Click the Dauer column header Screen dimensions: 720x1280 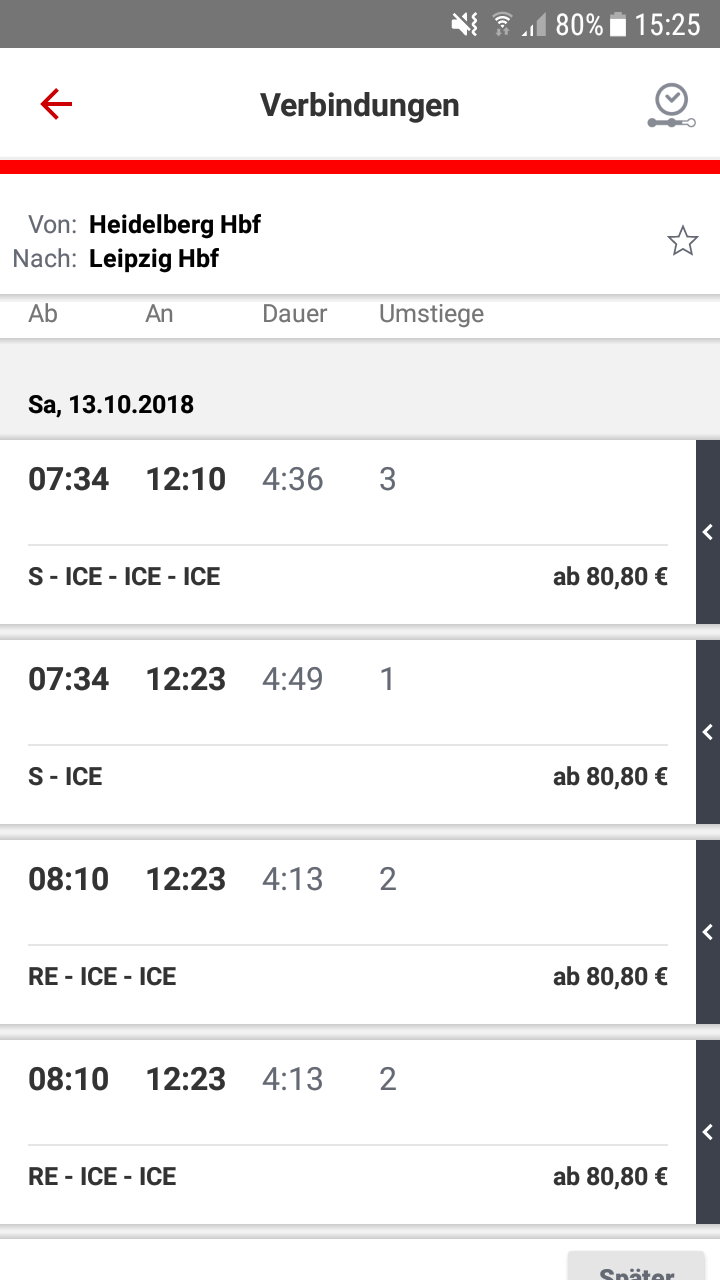pos(295,314)
